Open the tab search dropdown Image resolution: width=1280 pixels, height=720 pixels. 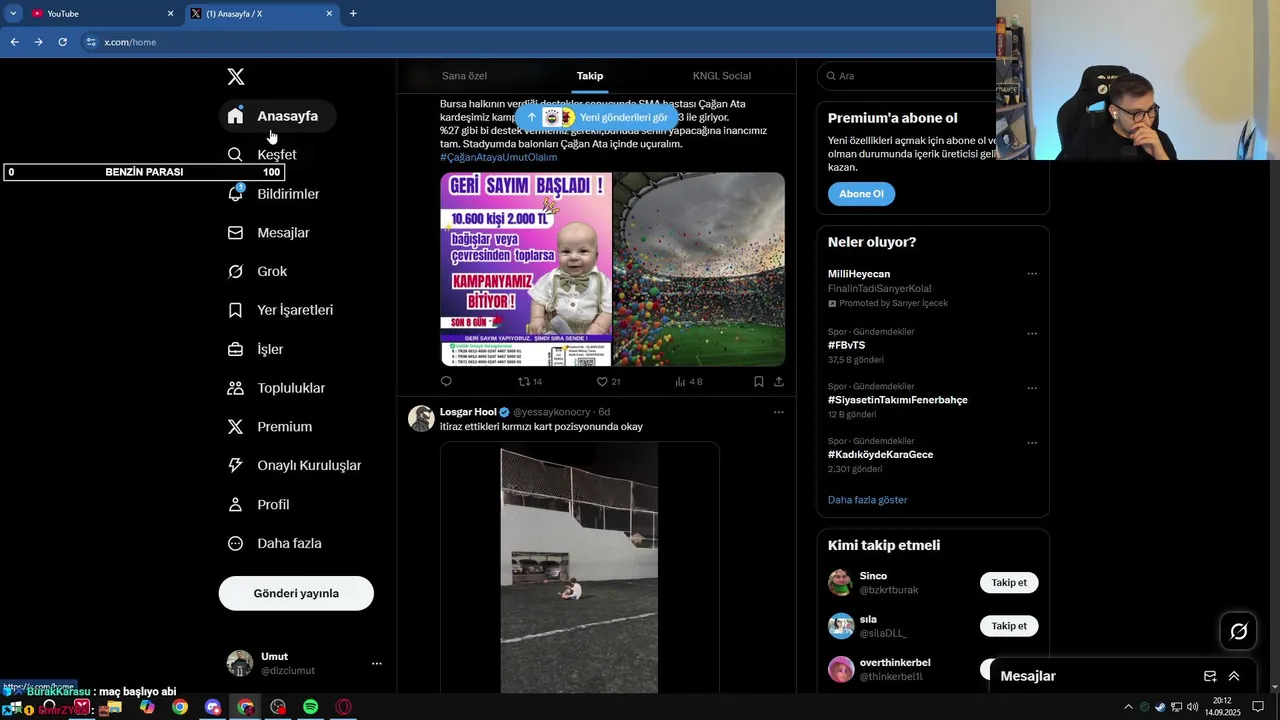13,14
